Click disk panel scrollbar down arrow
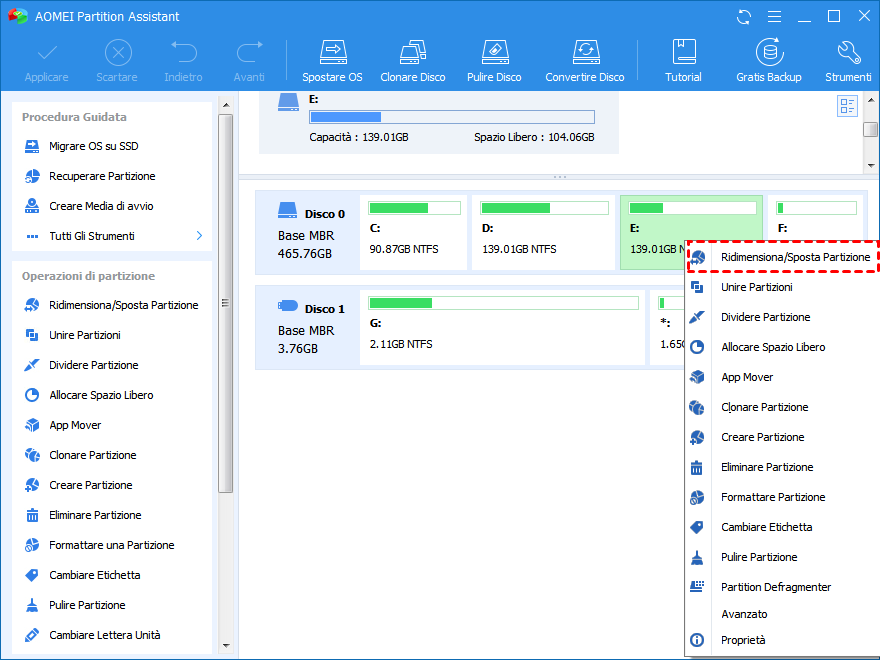The height and width of the screenshot is (660, 880). pyautogui.click(x=870, y=166)
